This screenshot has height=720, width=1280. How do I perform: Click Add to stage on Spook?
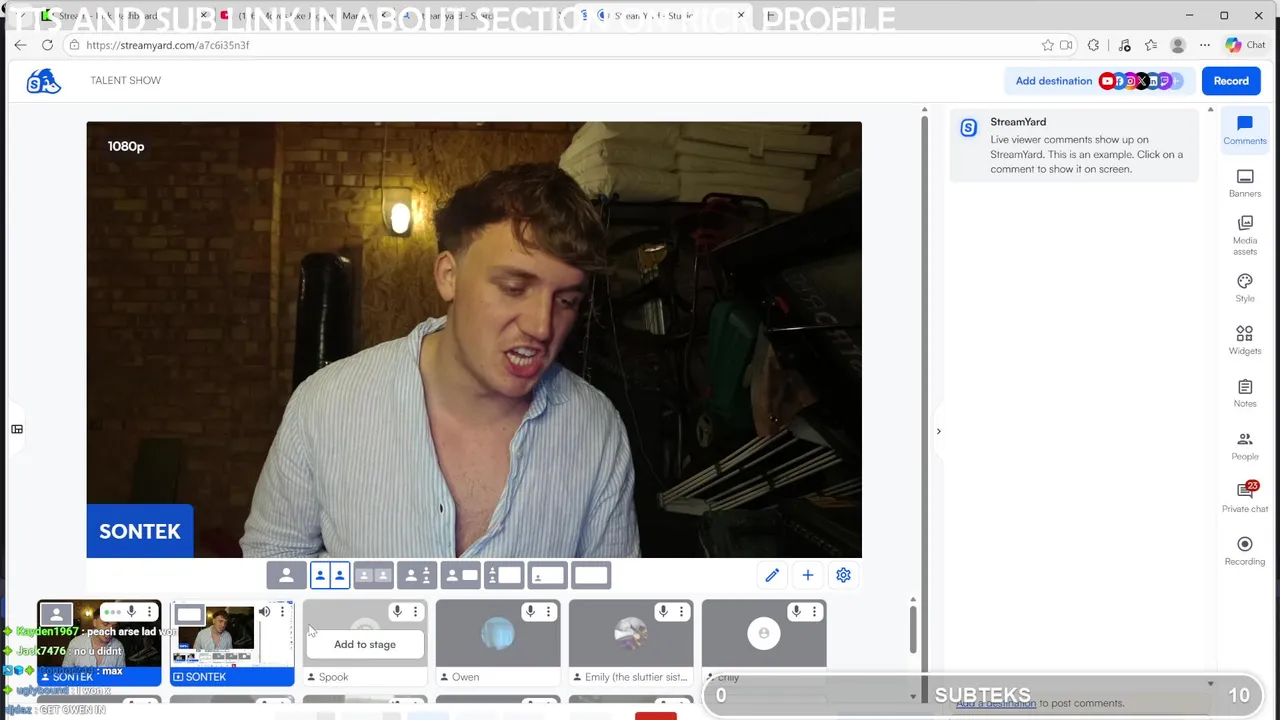click(x=365, y=645)
